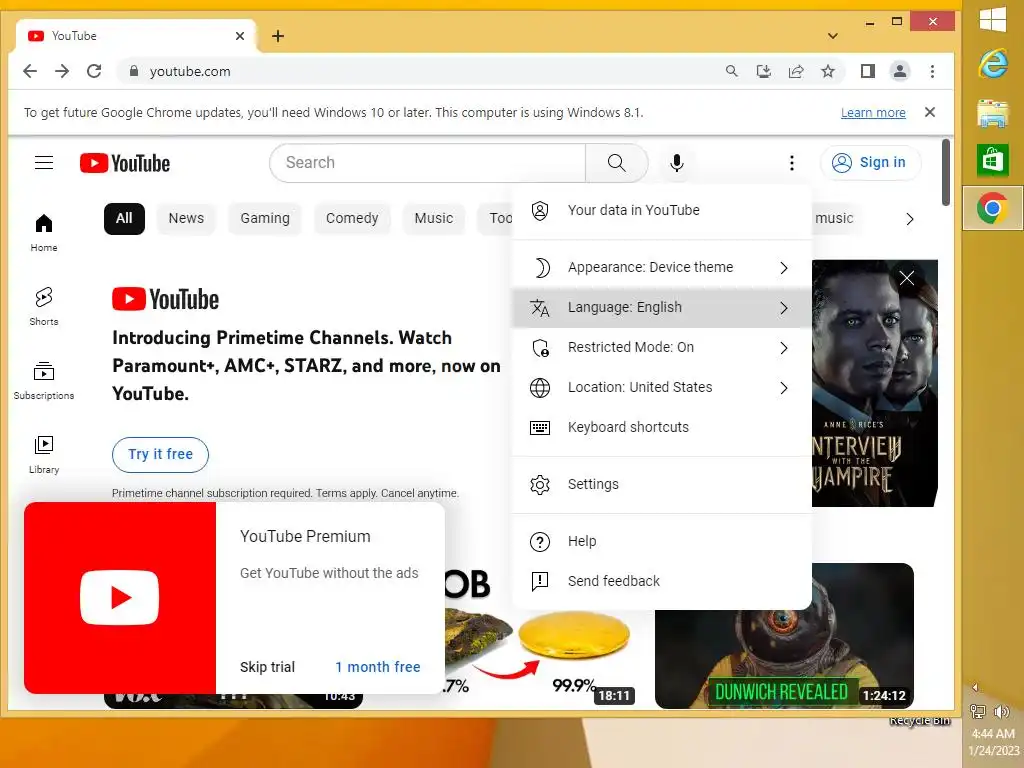Screen dimensions: 1024x768
Task: Click the network status tray icon
Action: point(978,711)
